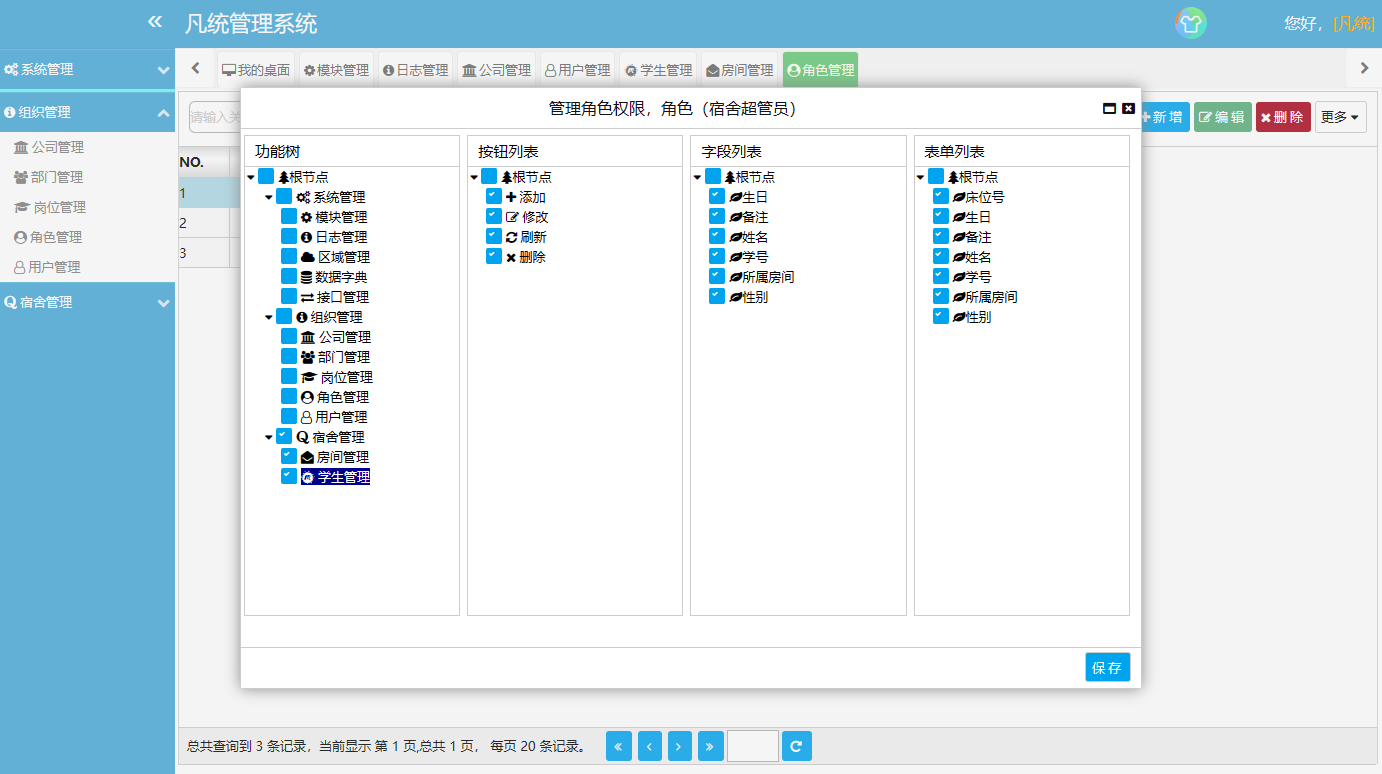Click the 房间管理 envelope icon in function tree
Screen dimensions: 1382x774
click(x=307, y=457)
